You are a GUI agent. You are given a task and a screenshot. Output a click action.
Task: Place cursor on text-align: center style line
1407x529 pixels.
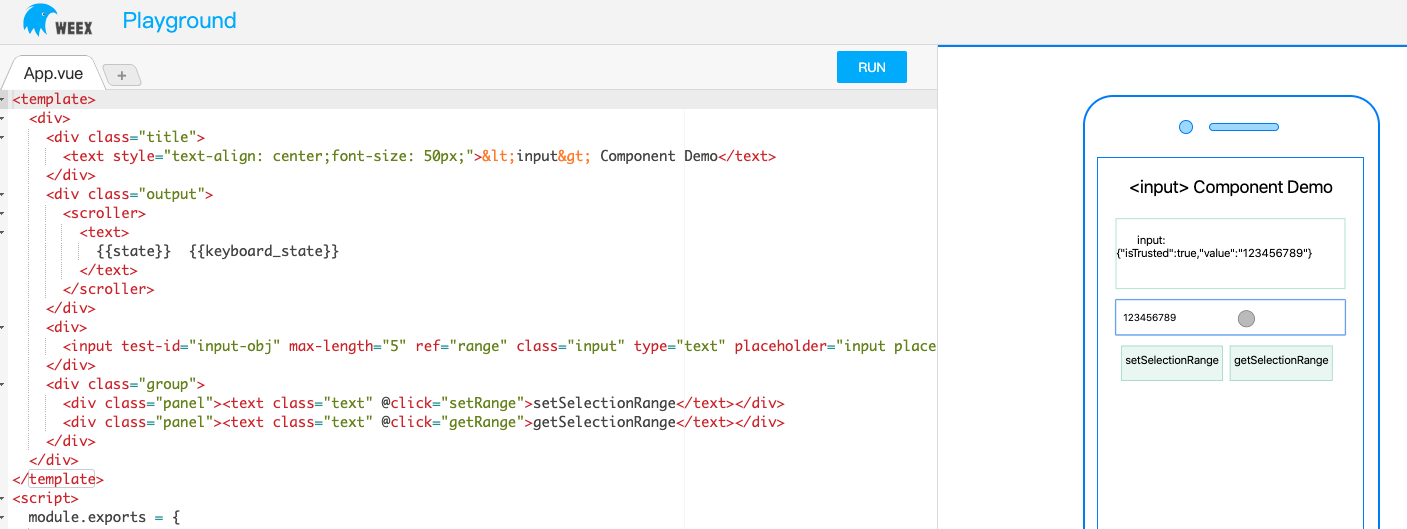(x=419, y=157)
